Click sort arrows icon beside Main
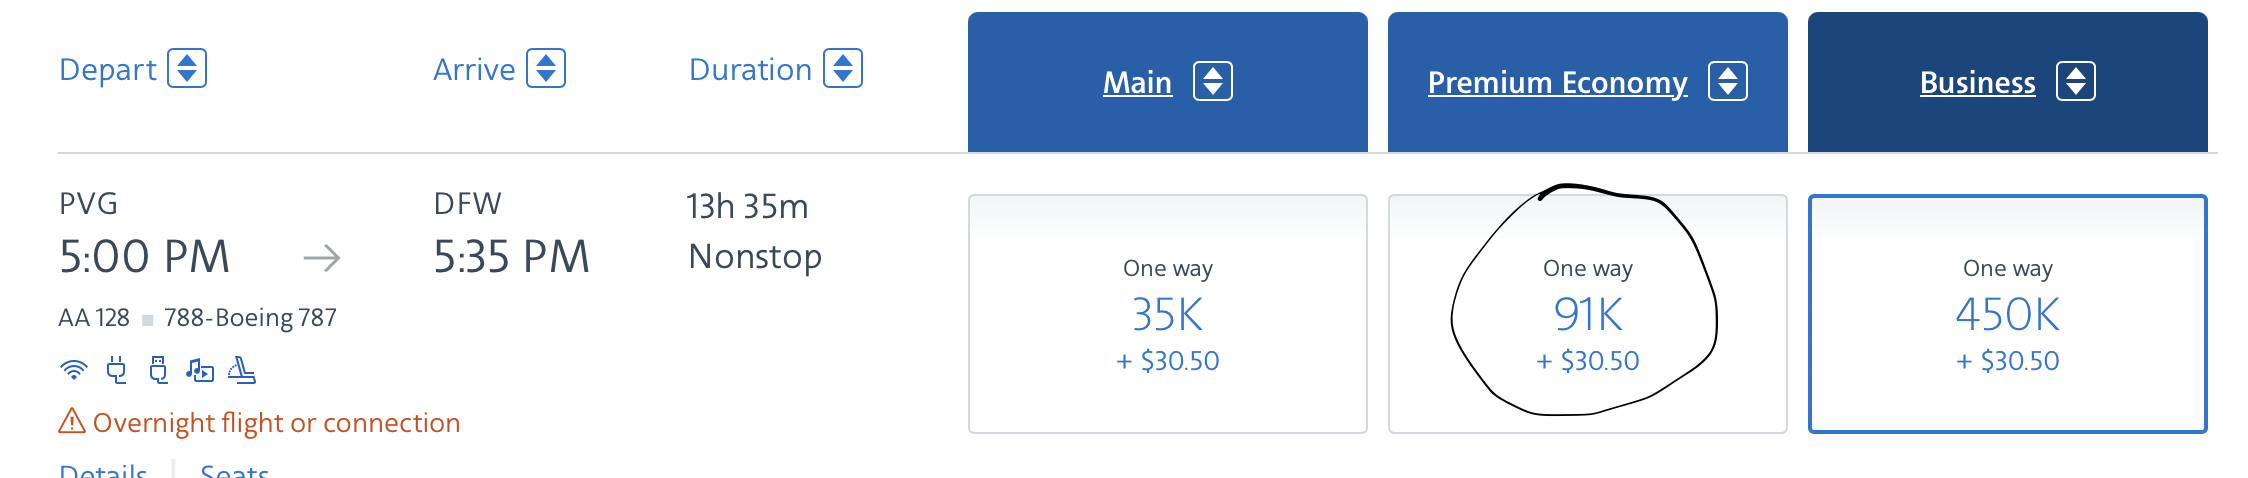This screenshot has height=478, width=2248. pos(1213,81)
